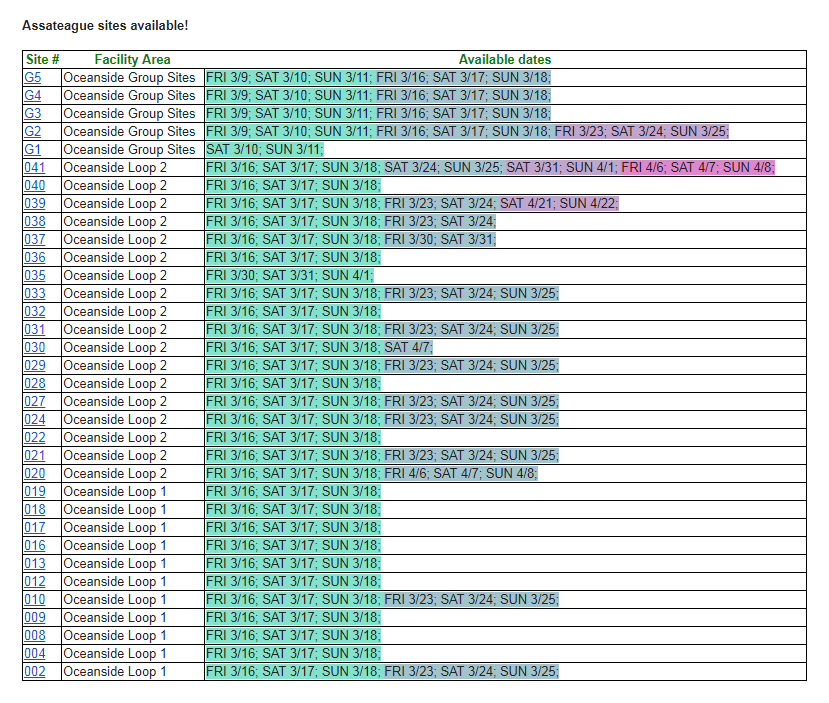Open site 012 link
This screenshot has width=829, height=703.
pos(34,581)
